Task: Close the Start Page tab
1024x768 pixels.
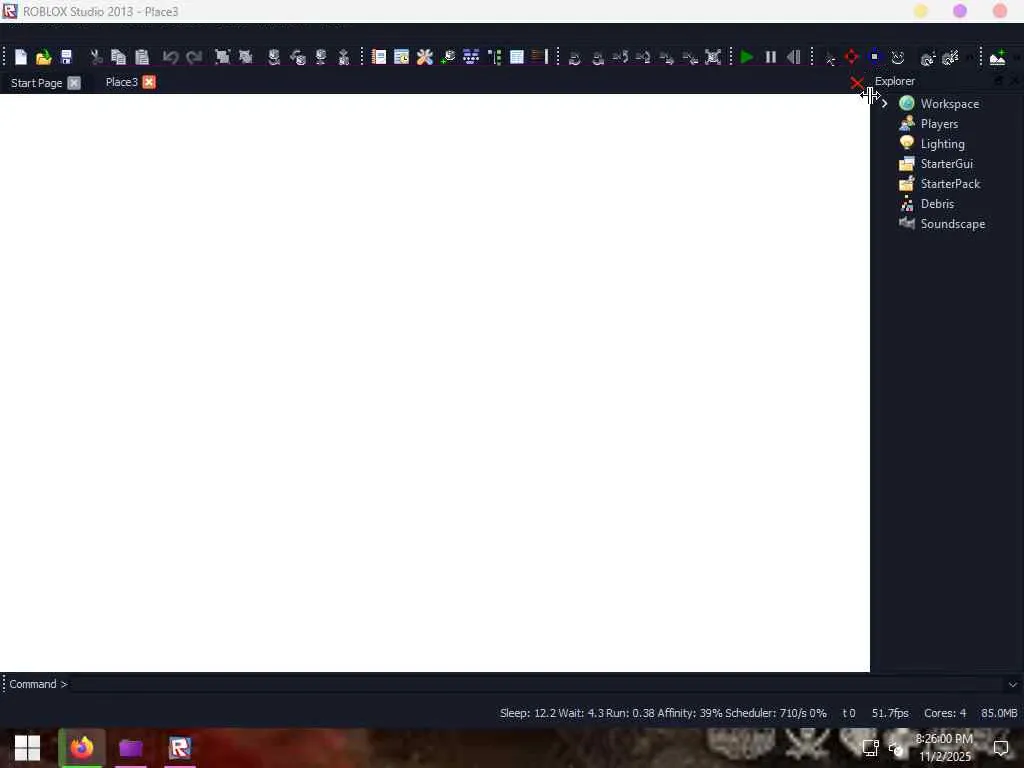Action: click(x=74, y=83)
